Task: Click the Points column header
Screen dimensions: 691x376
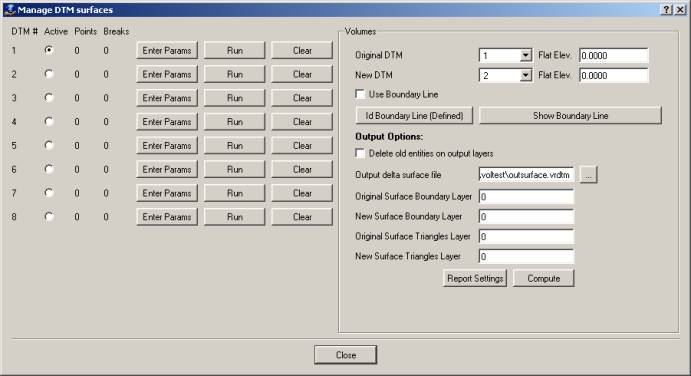Action: tap(85, 31)
